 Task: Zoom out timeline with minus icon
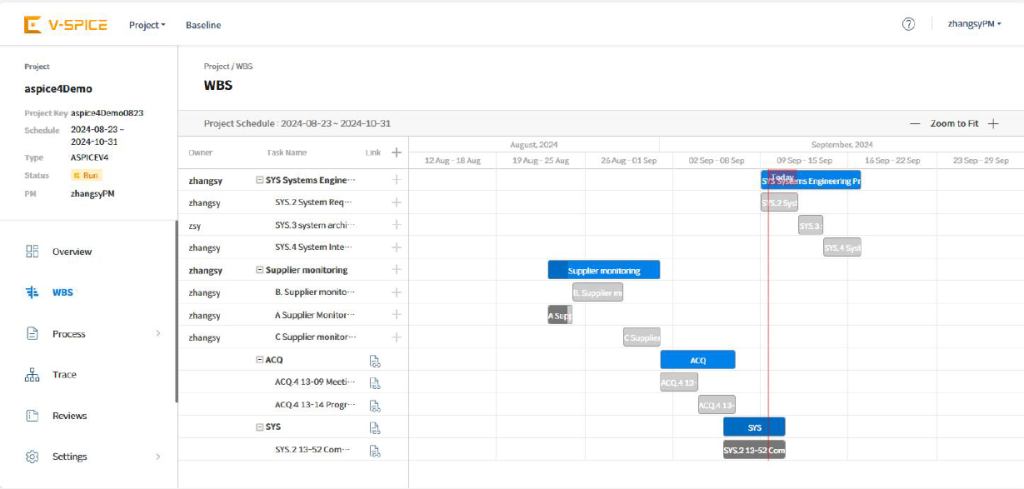click(914, 124)
